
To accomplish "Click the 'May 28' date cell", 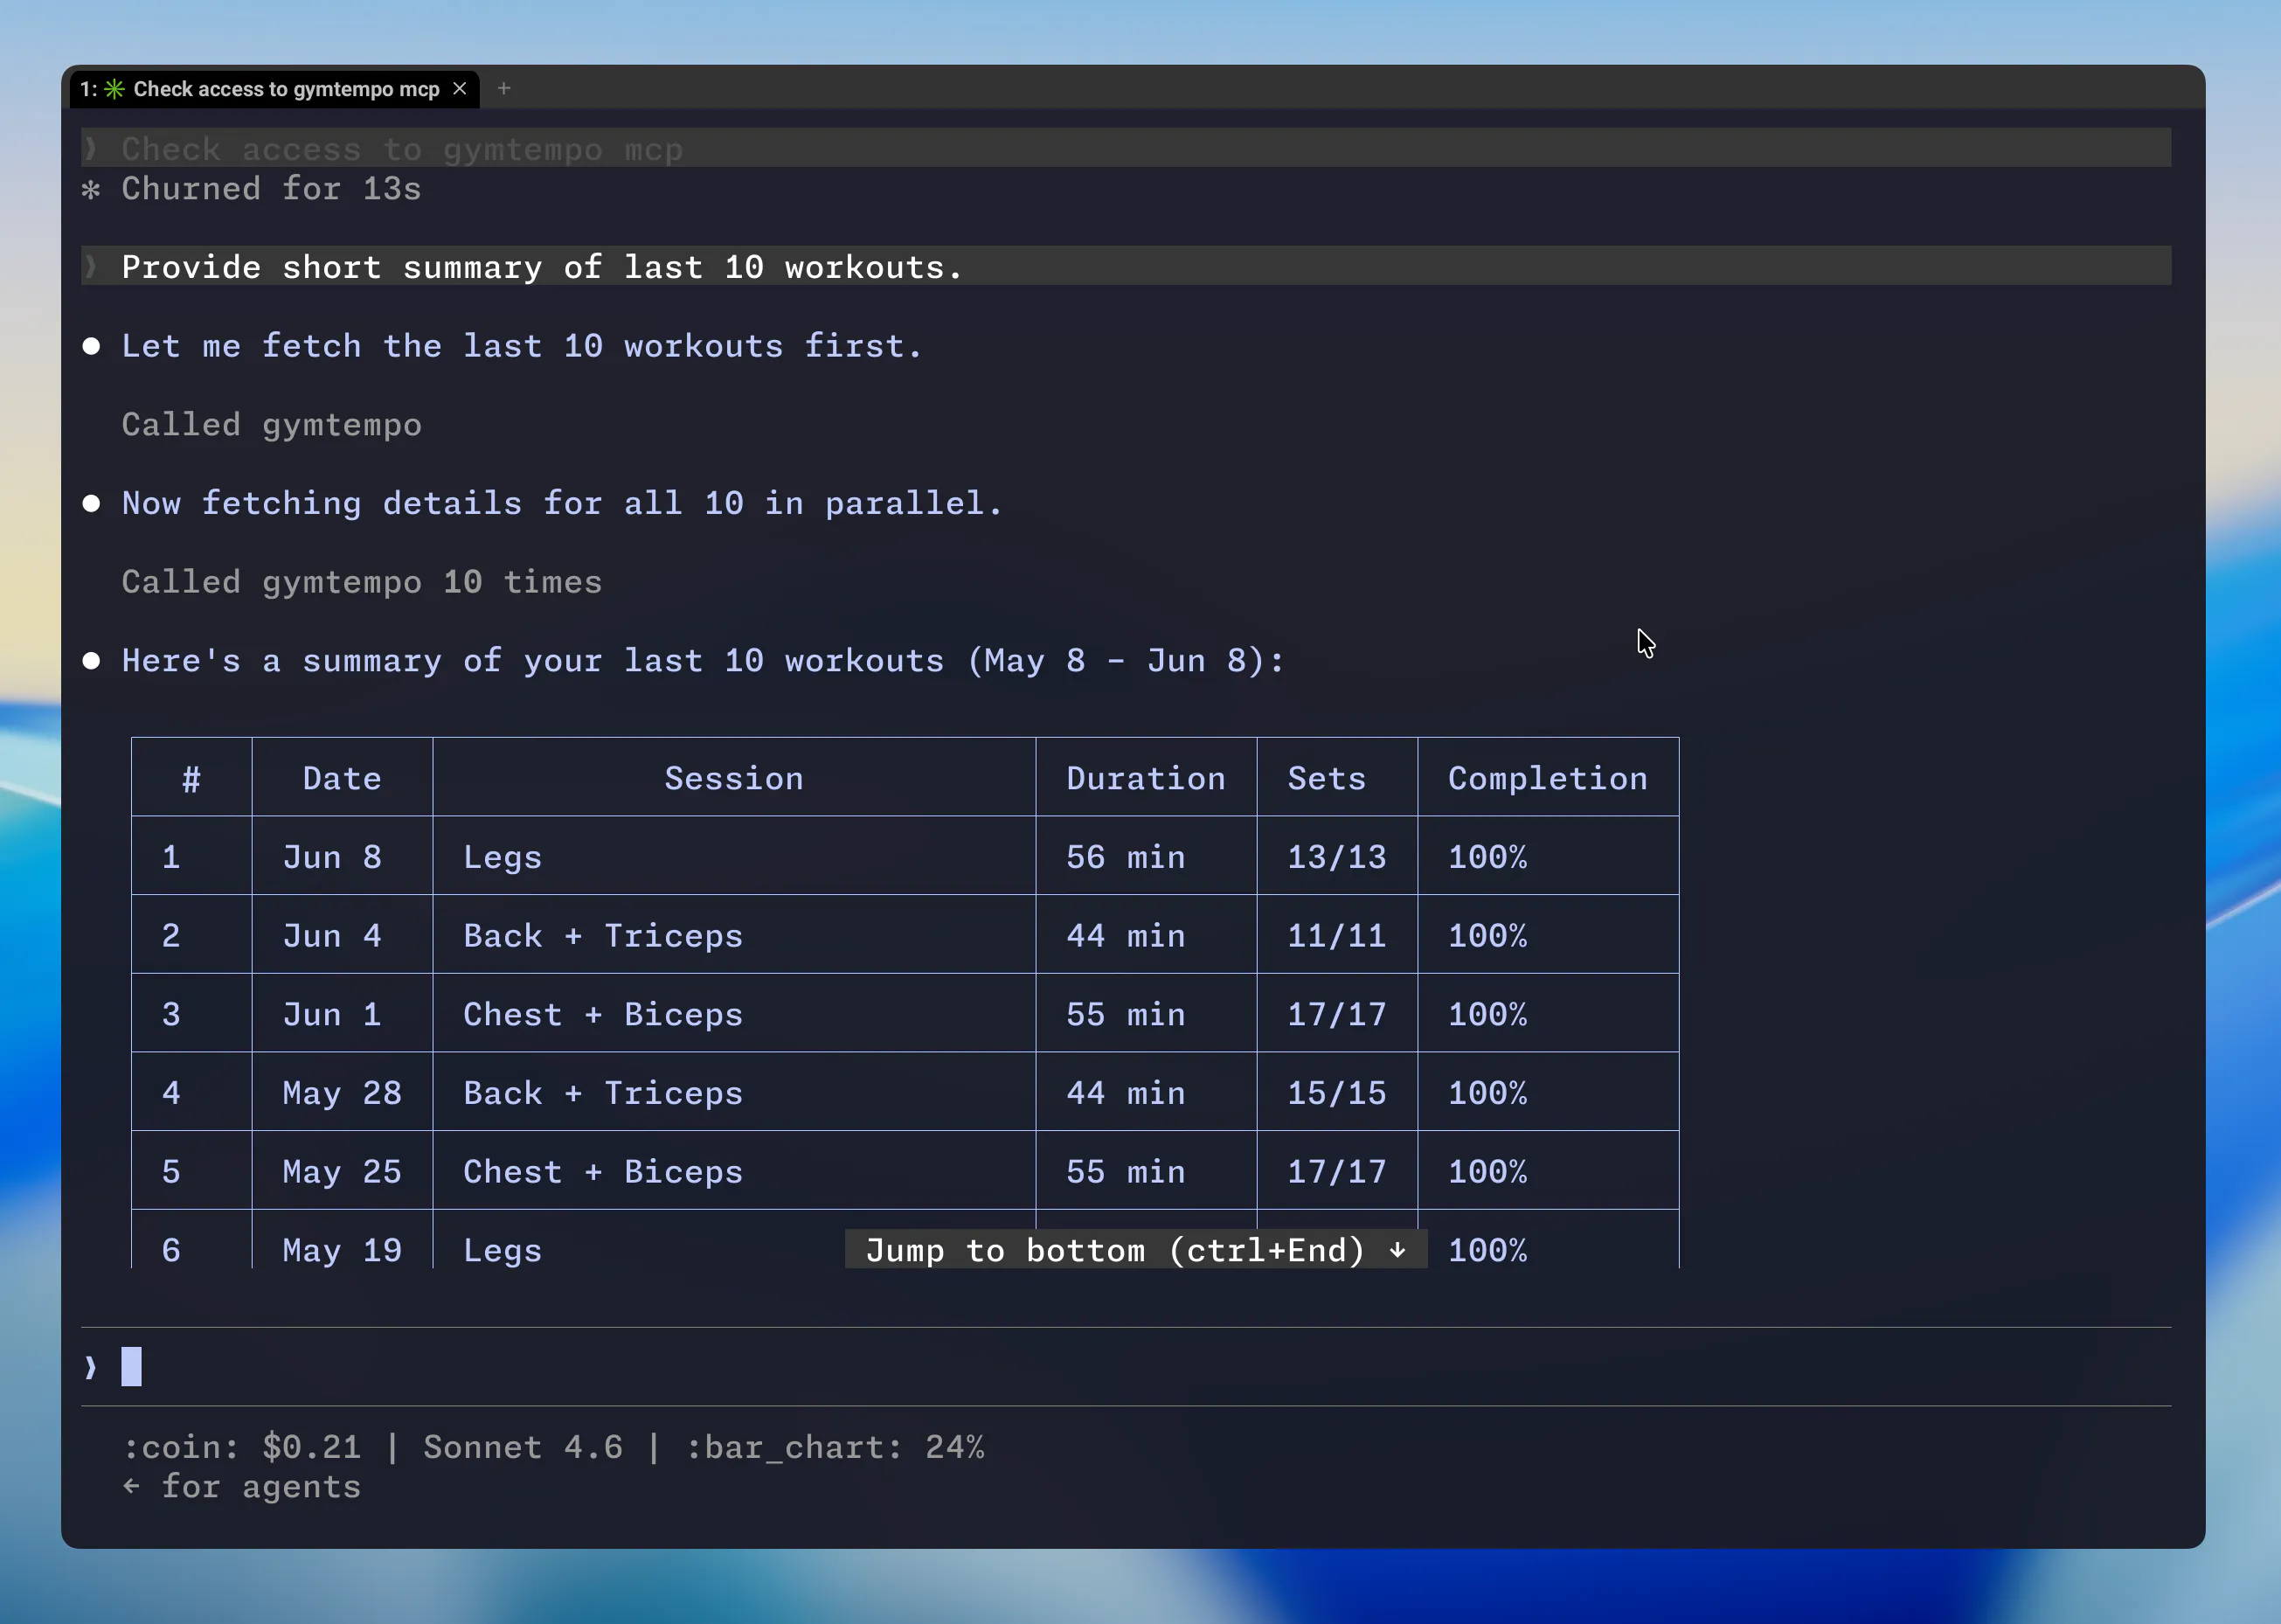I will [x=342, y=1093].
